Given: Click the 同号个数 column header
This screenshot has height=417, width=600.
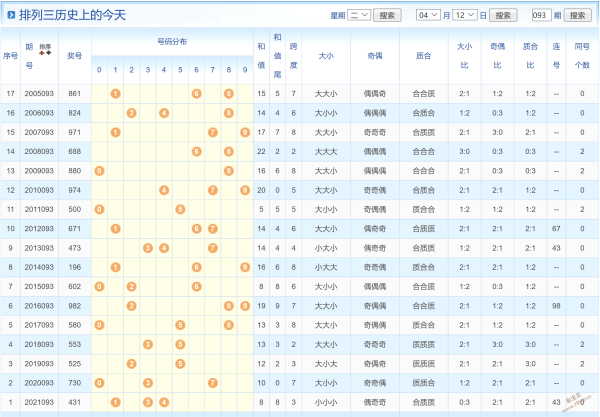Looking at the screenshot, I should [582, 56].
